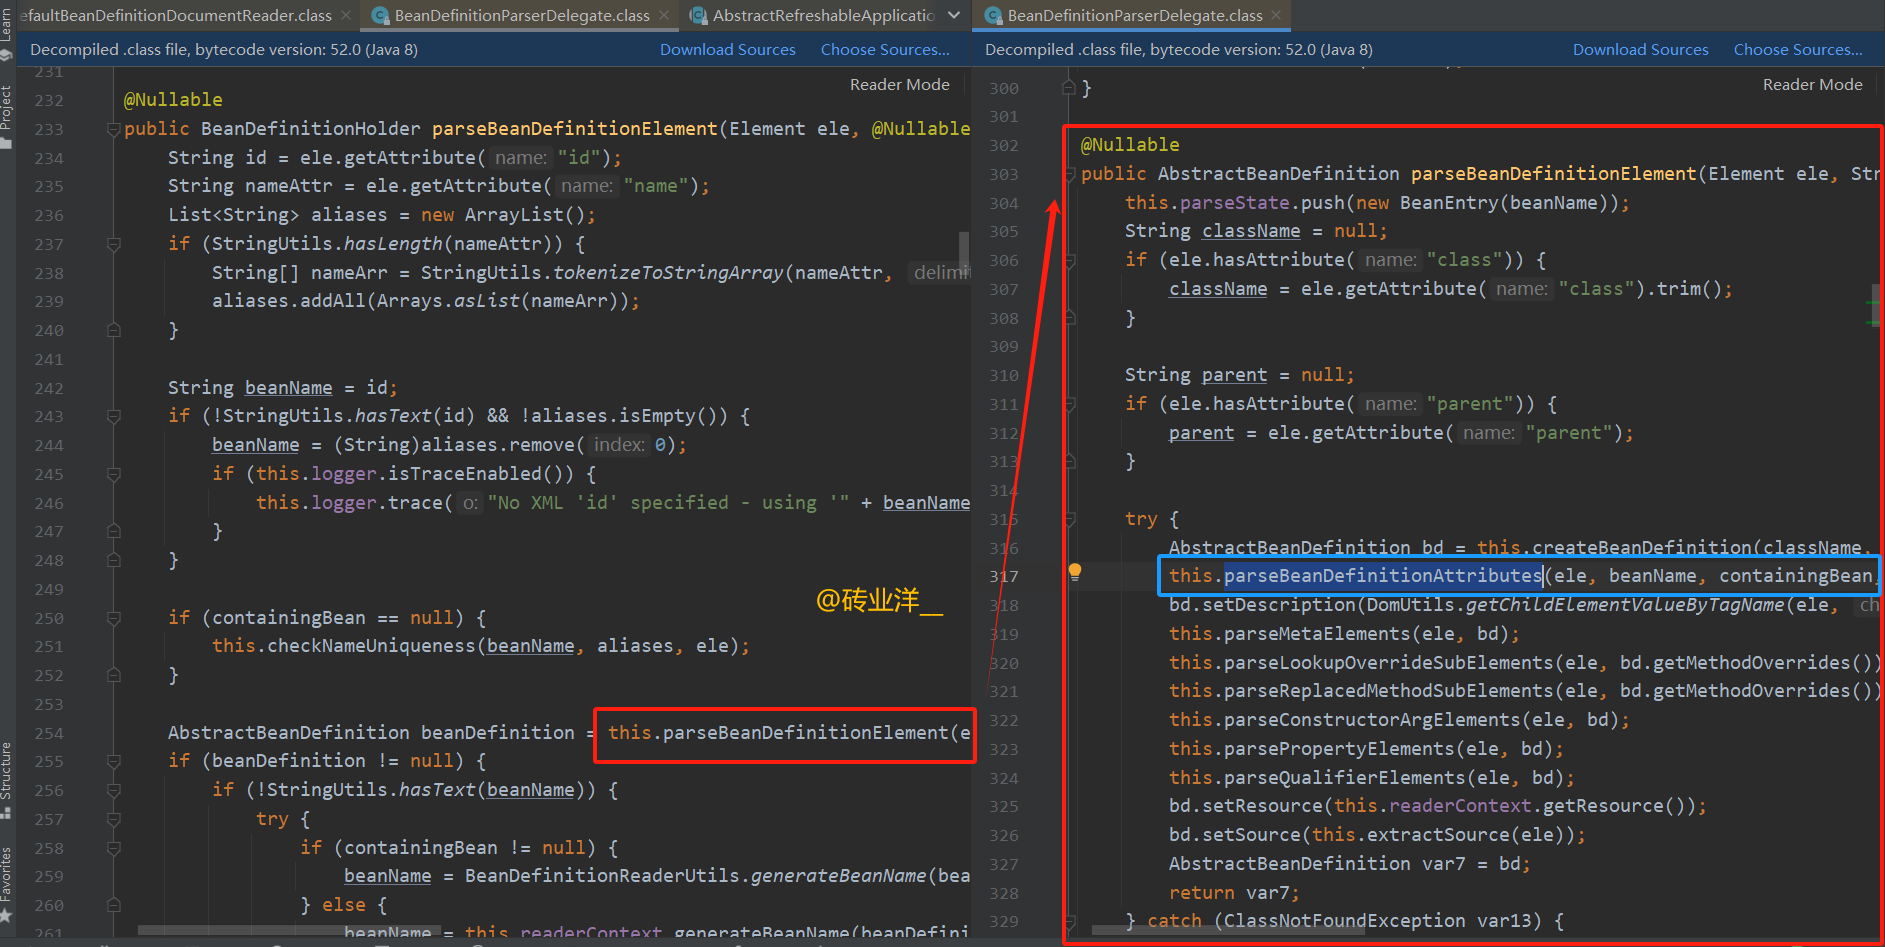The height and width of the screenshot is (947, 1885).
Task: Click line number 233 in left gutter
Action: 49,130
